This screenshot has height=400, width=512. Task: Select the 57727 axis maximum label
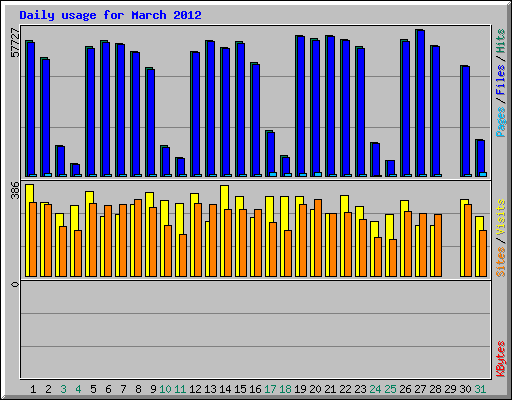[x=15, y=43]
